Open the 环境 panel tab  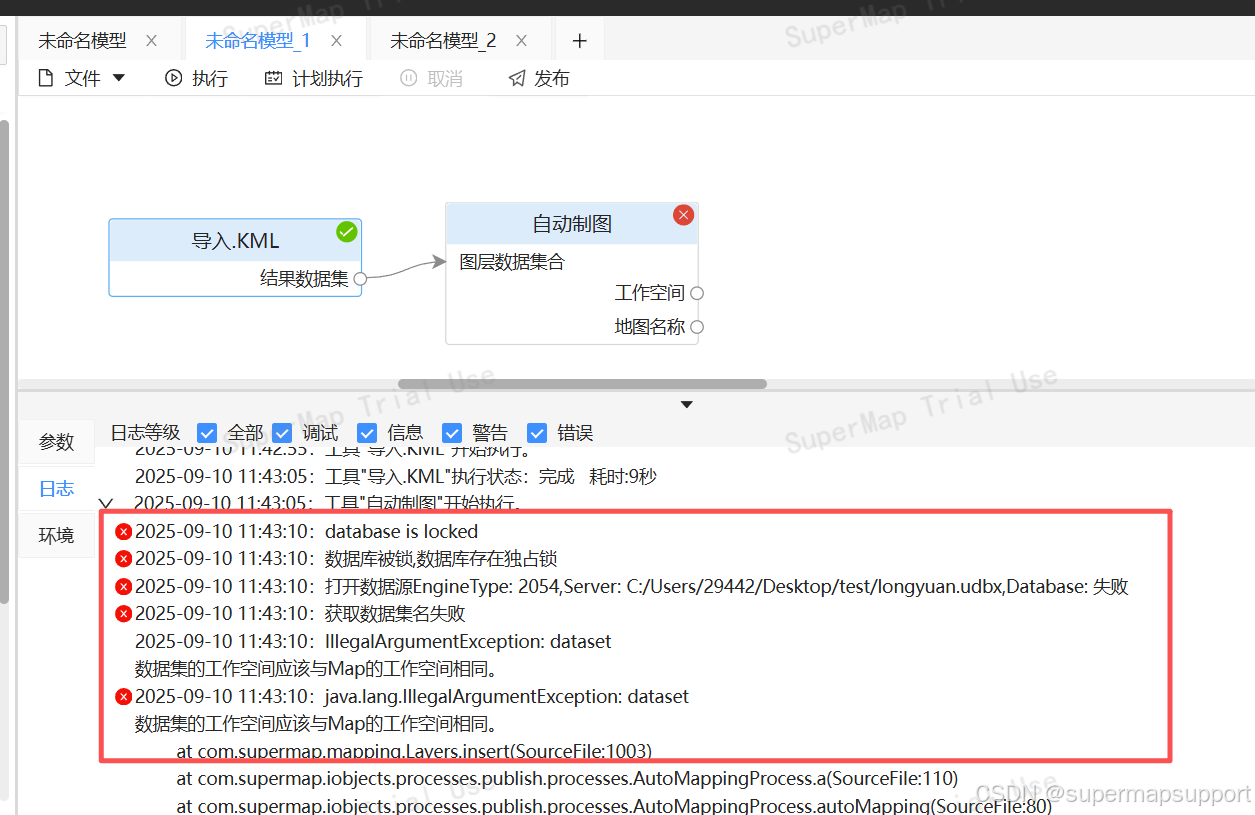pos(55,535)
